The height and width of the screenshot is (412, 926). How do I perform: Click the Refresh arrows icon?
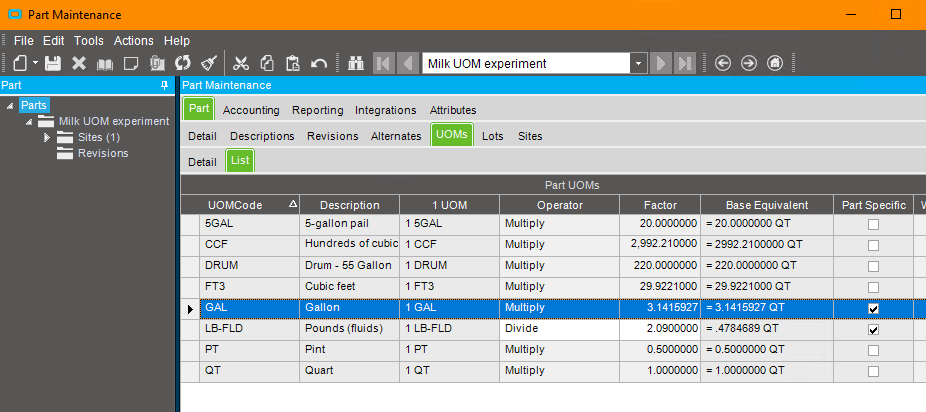183,63
